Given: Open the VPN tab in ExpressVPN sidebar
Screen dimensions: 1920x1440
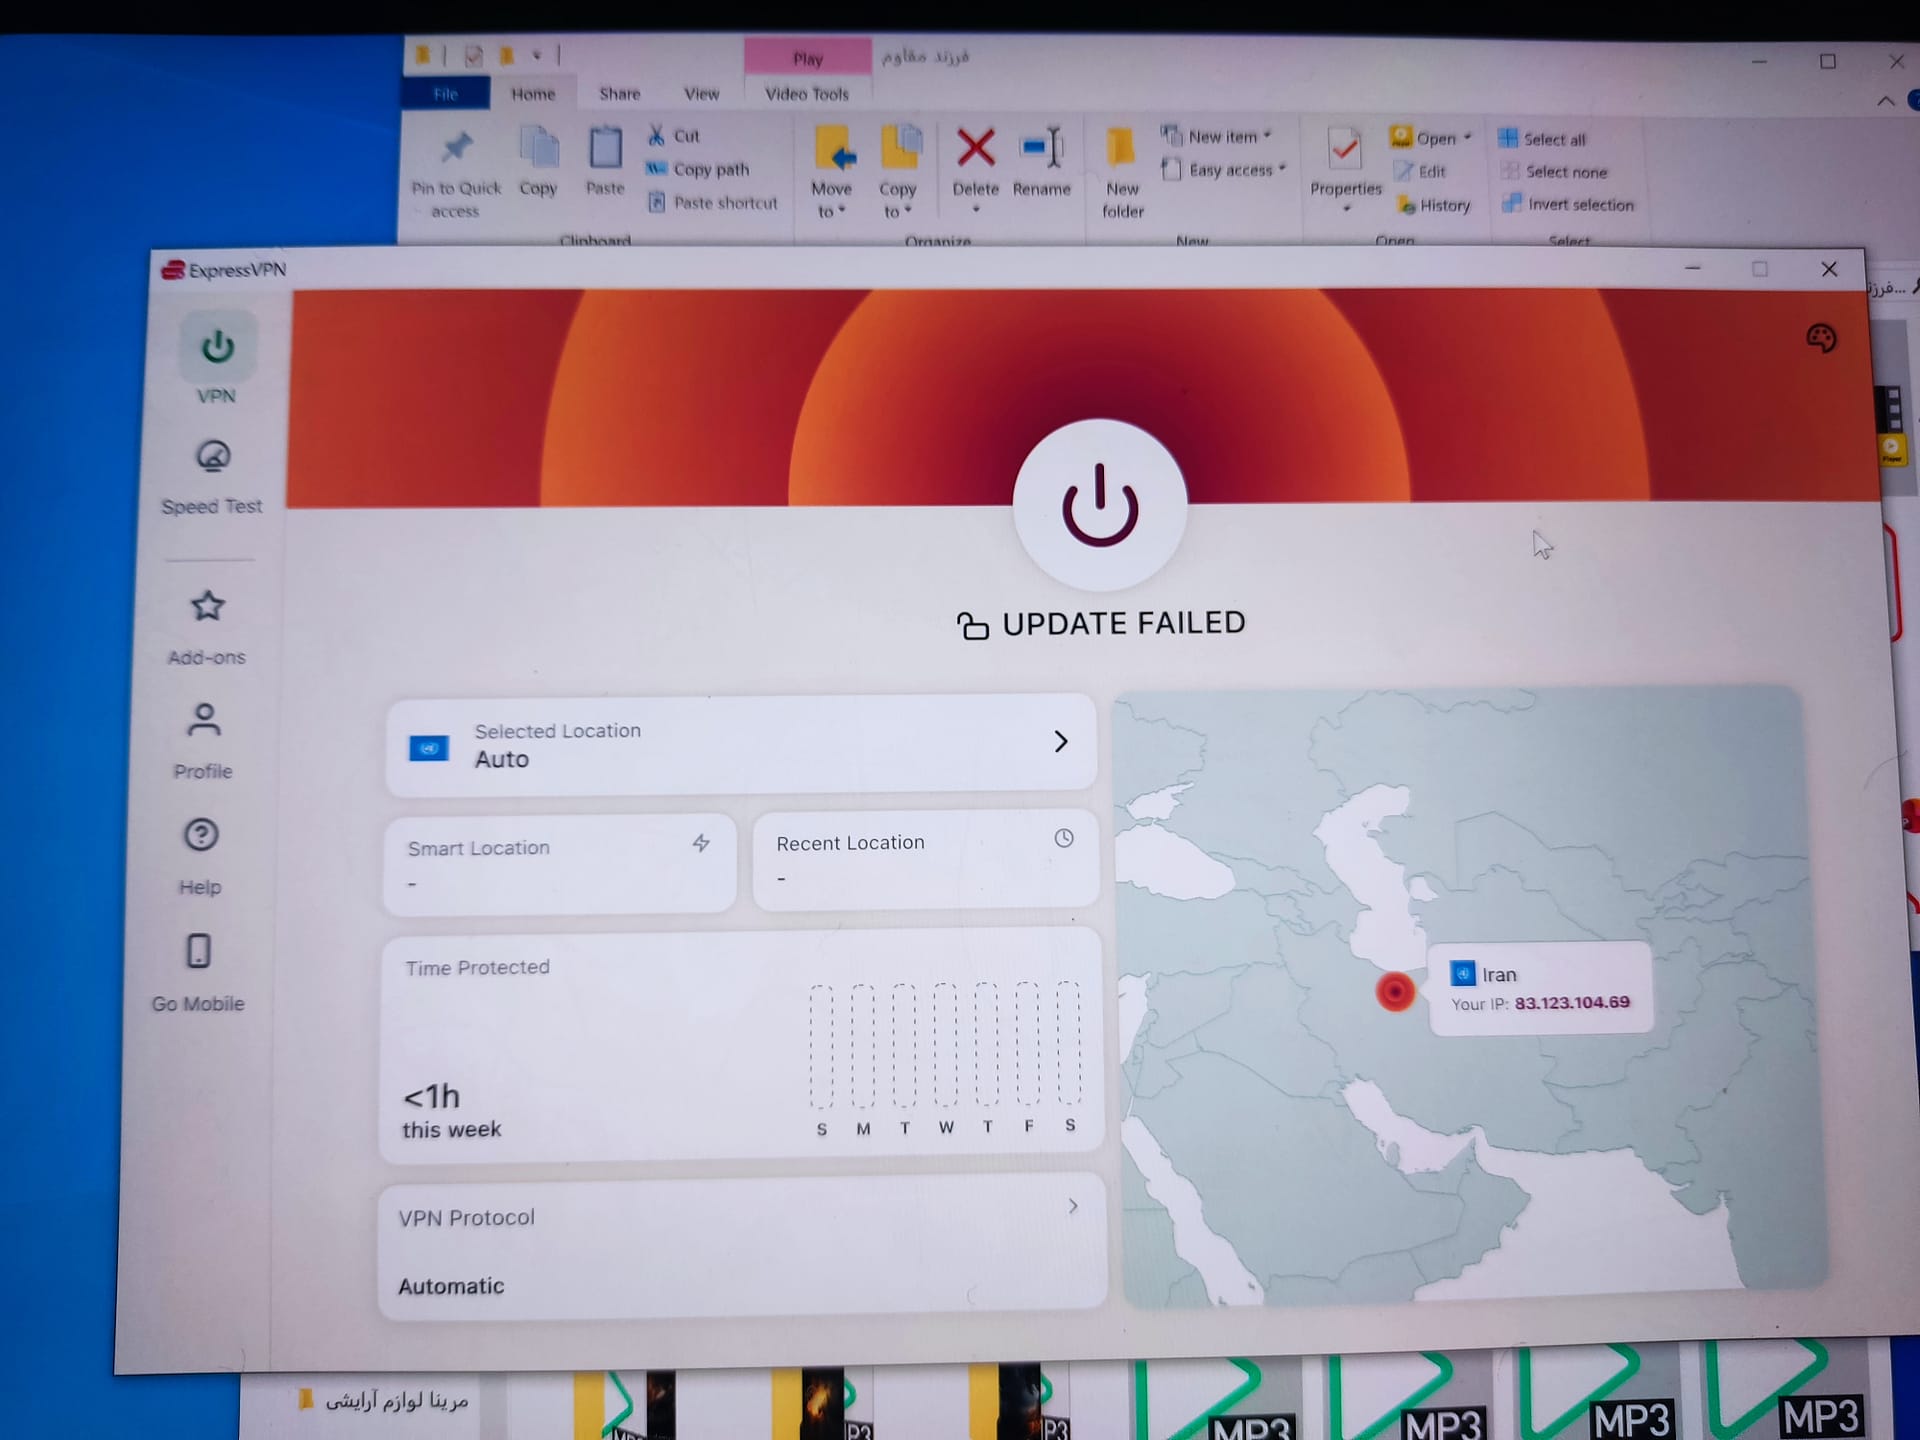Looking at the screenshot, I should tap(217, 360).
